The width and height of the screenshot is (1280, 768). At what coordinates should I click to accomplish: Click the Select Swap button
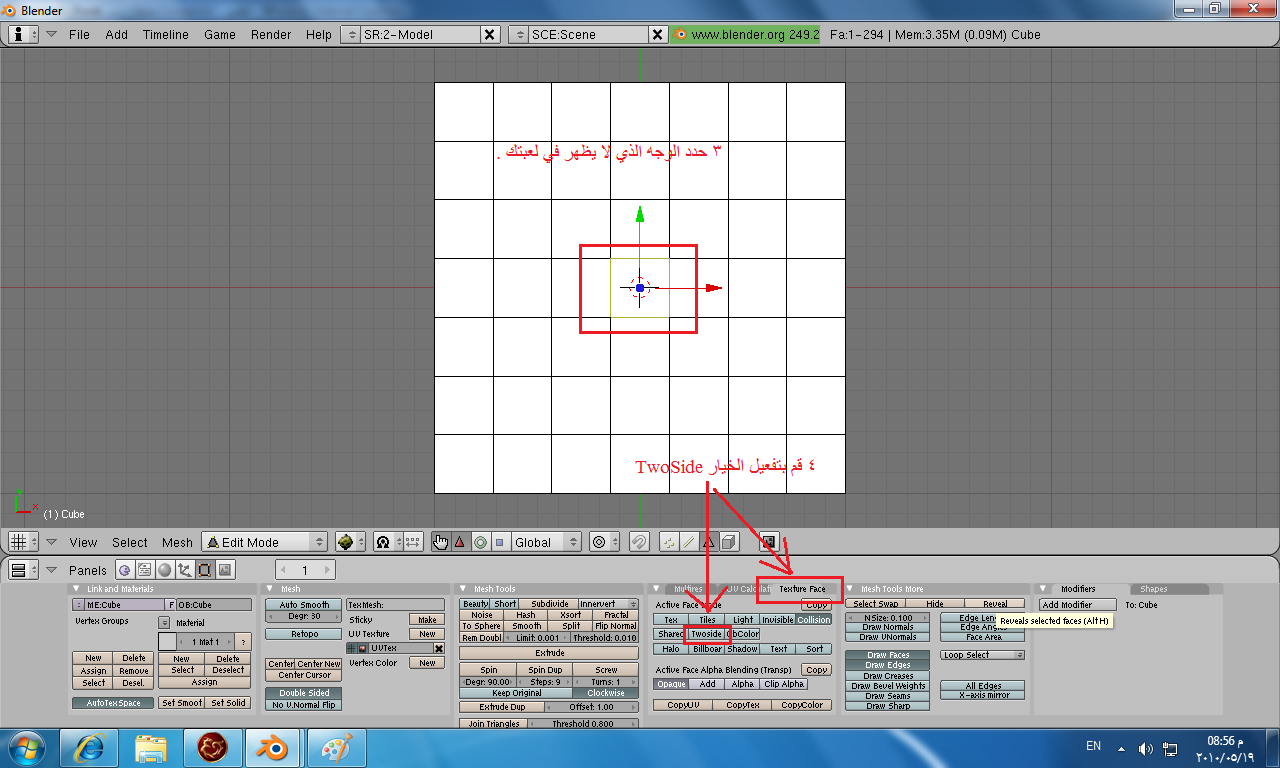coord(874,604)
